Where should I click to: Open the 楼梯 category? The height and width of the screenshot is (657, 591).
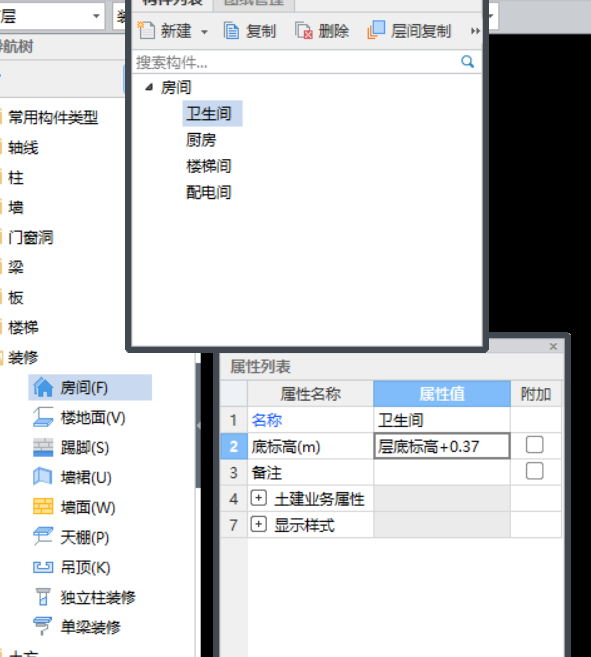23,327
